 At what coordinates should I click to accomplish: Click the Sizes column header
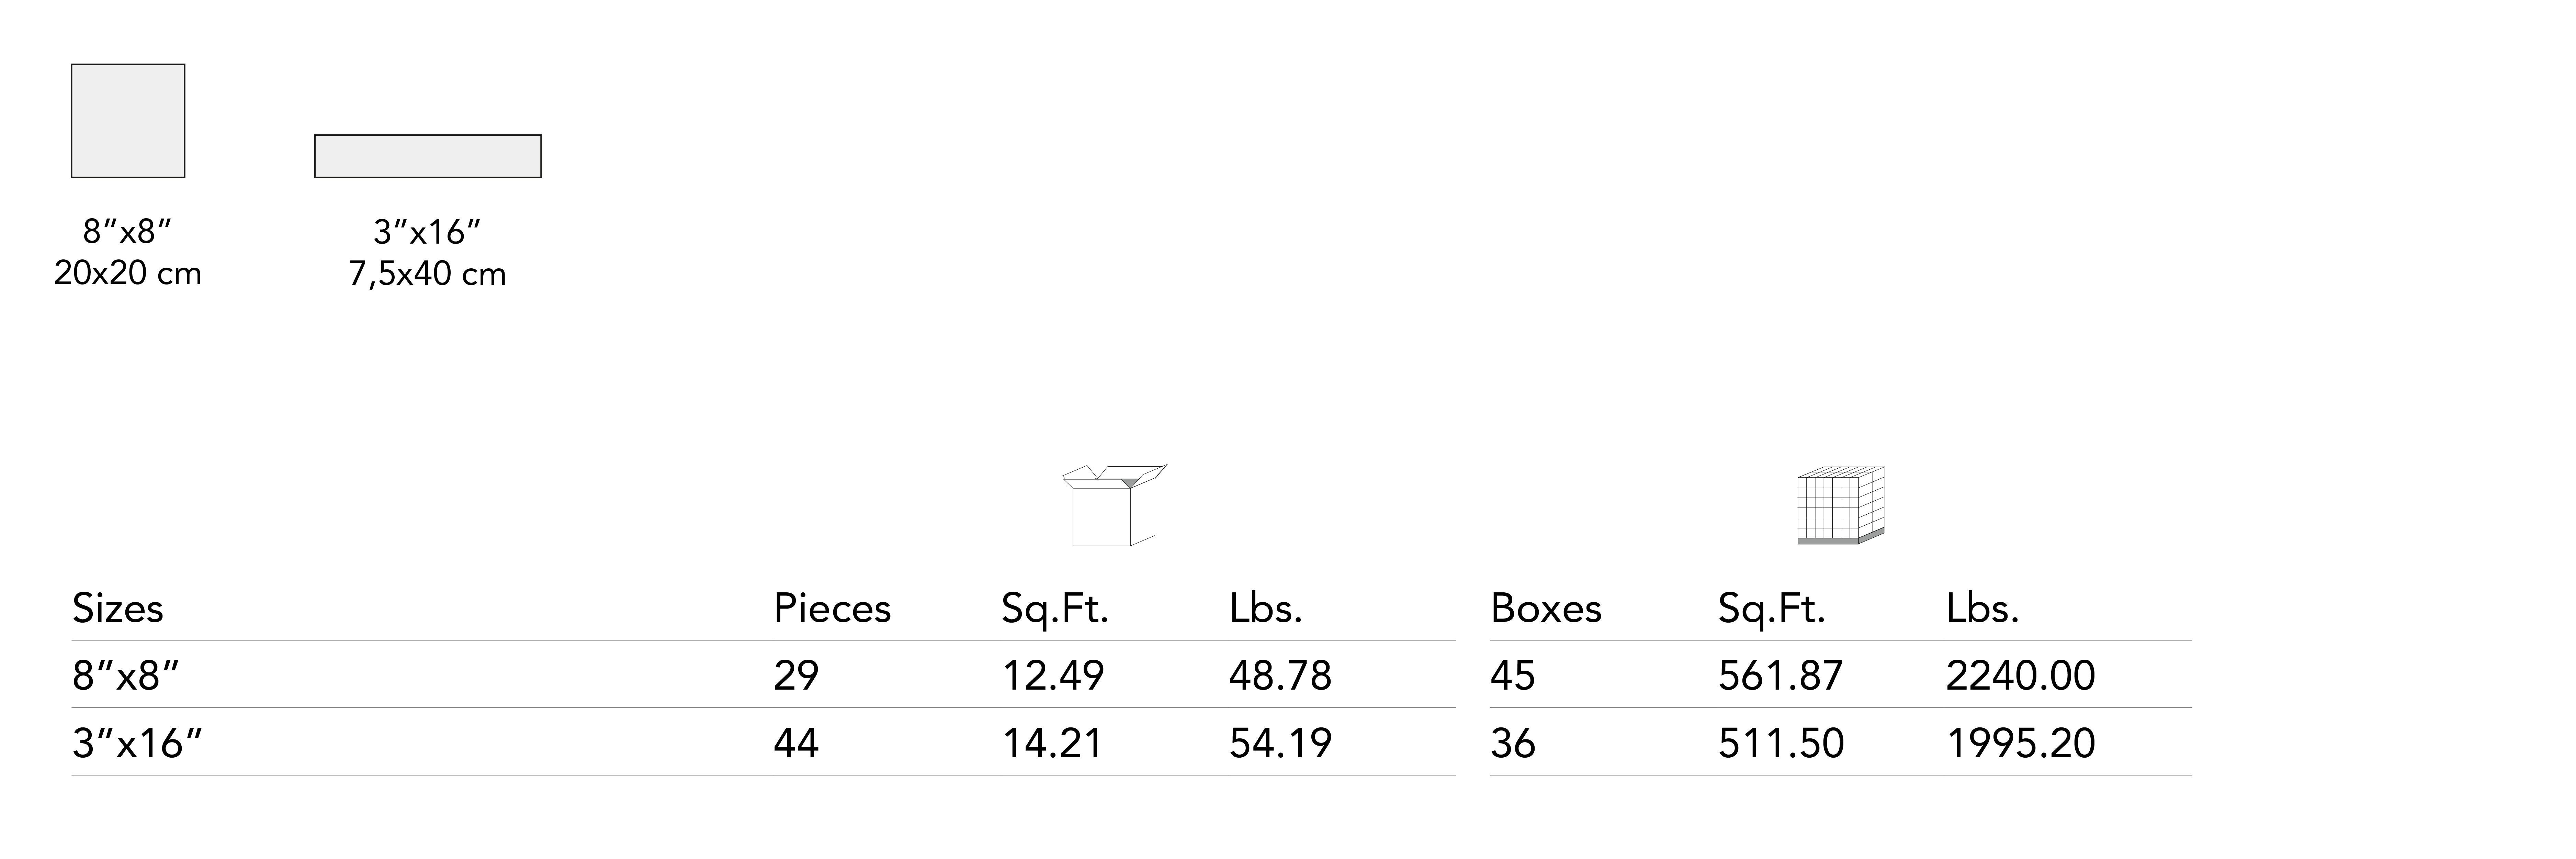coord(118,608)
